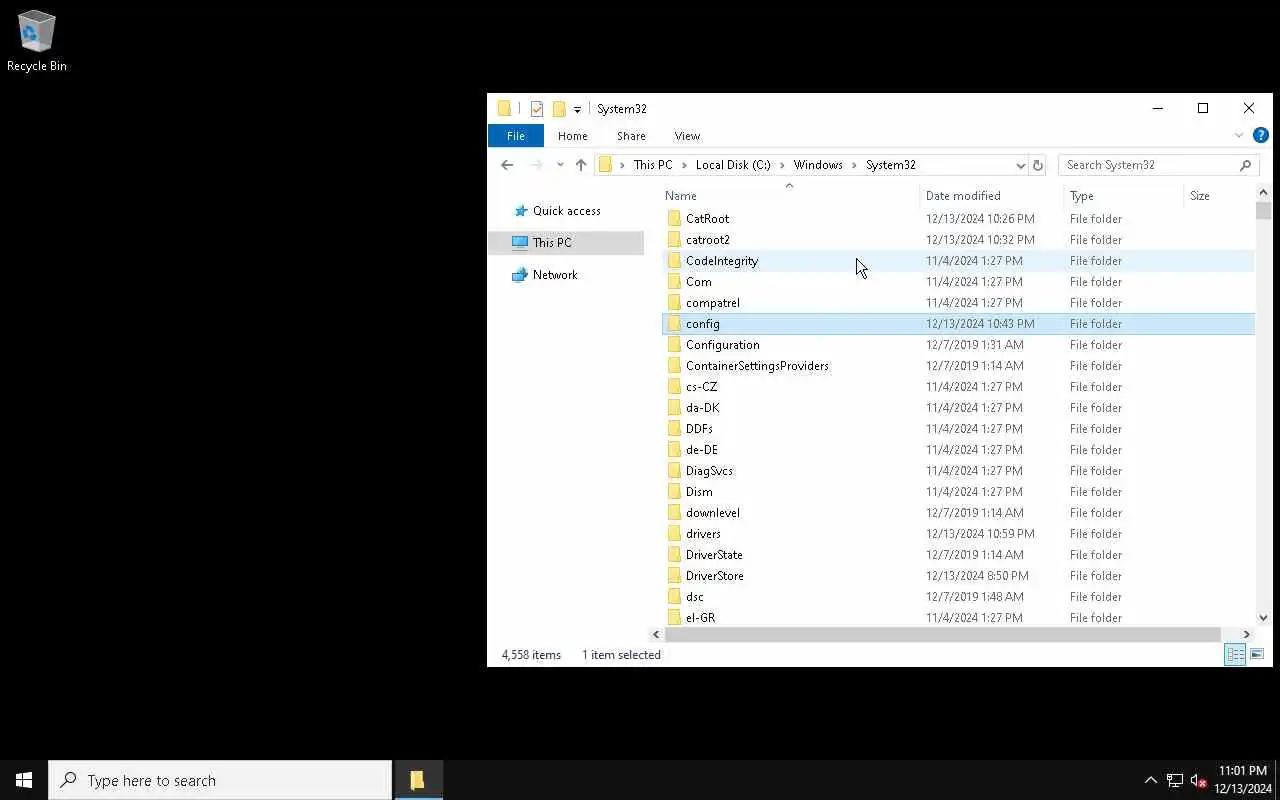This screenshot has height=800, width=1280.
Task: Select the CatRoot folder icon
Action: pyautogui.click(x=675, y=219)
